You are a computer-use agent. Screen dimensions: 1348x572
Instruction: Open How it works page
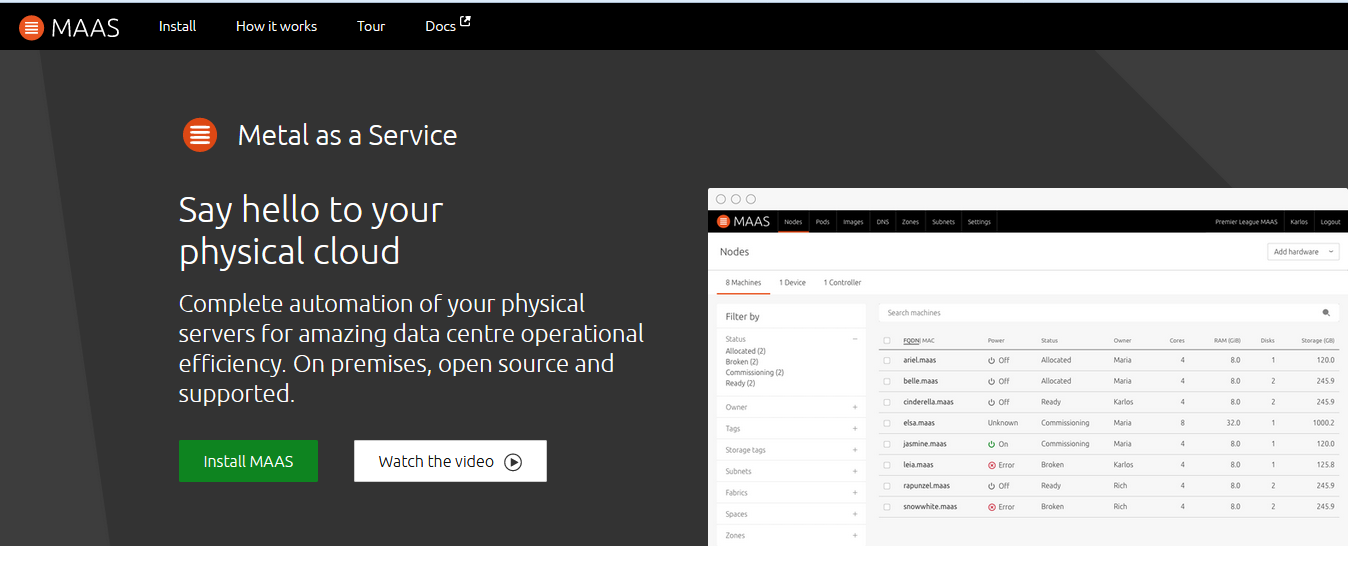(276, 26)
